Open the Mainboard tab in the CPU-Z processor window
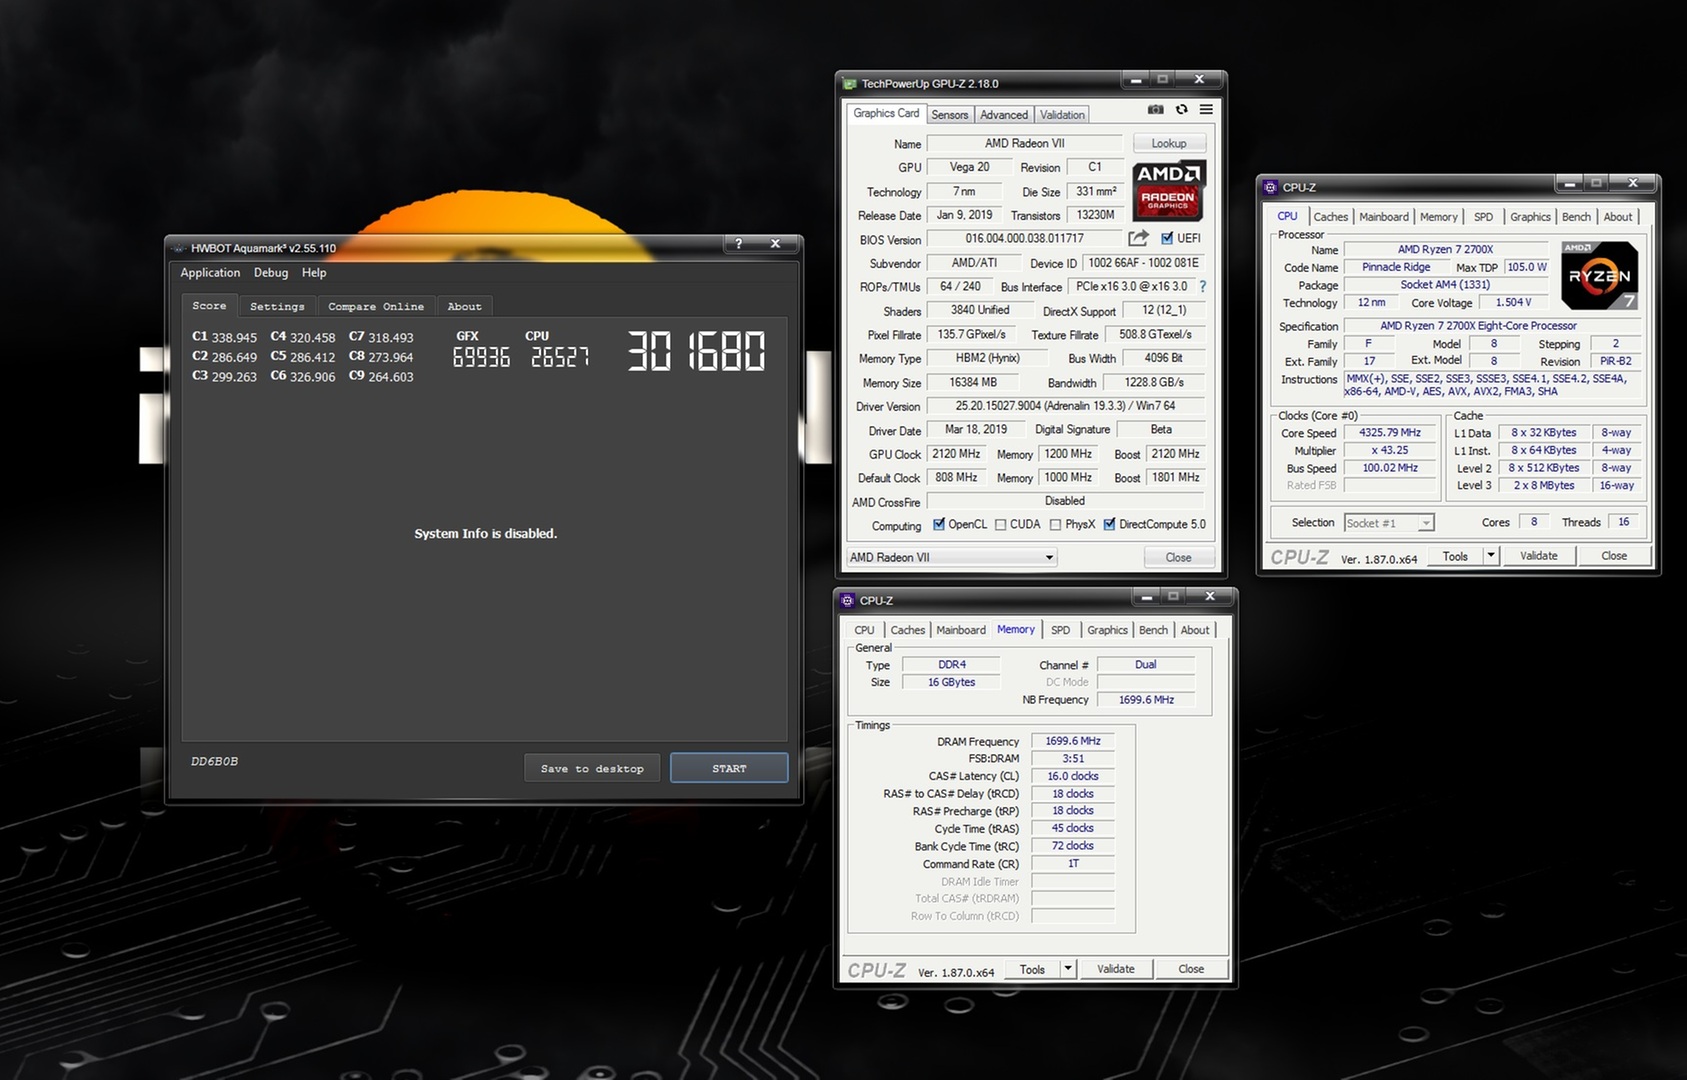Image resolution: width=1687 pixels, height=1080 pixels. click(1384, 217)
